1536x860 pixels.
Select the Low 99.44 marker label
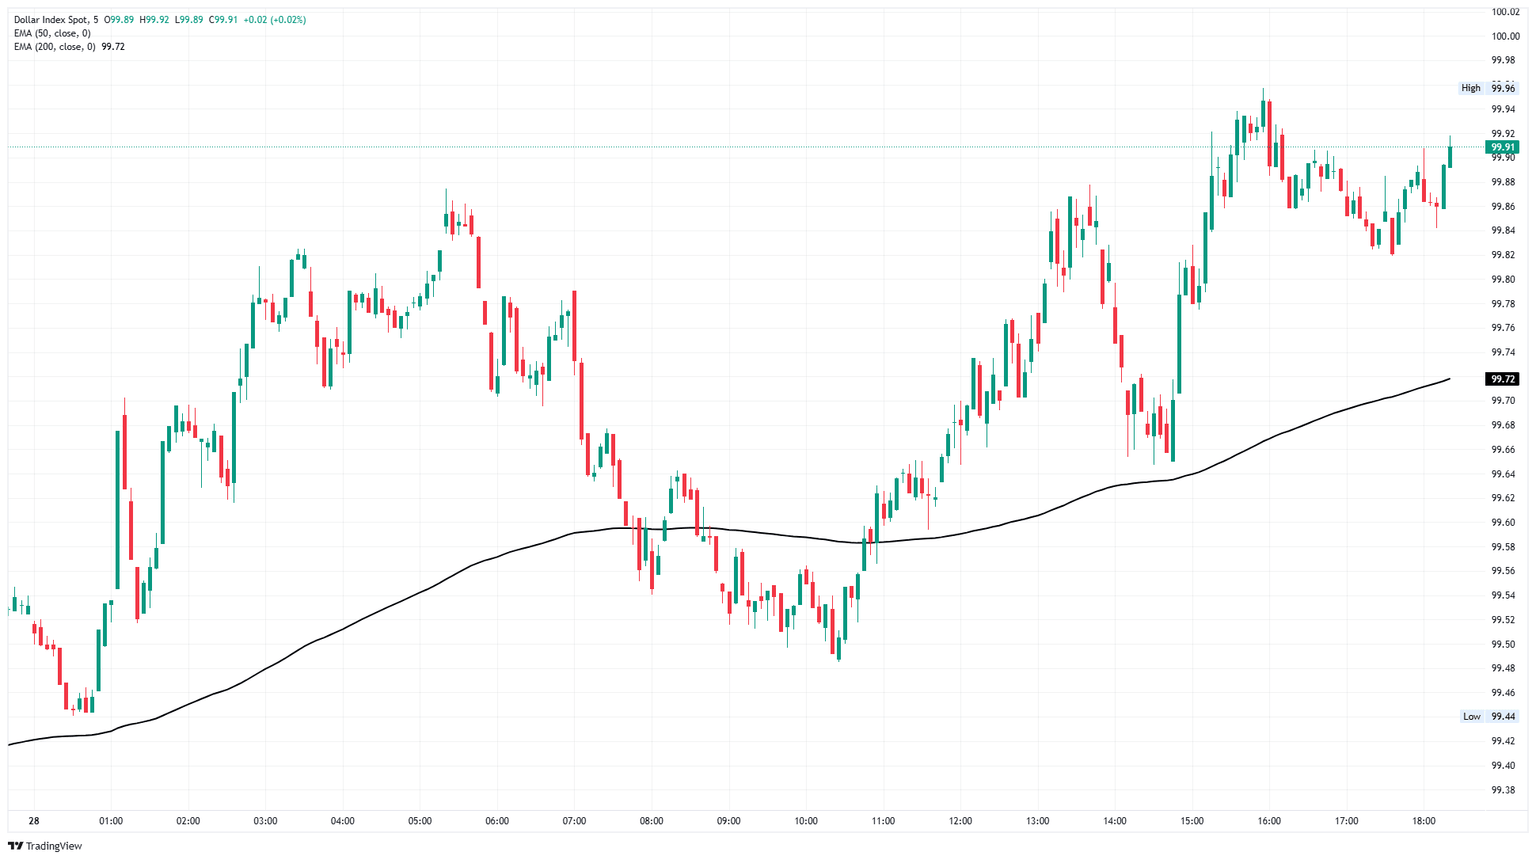tap(1489, 716)
